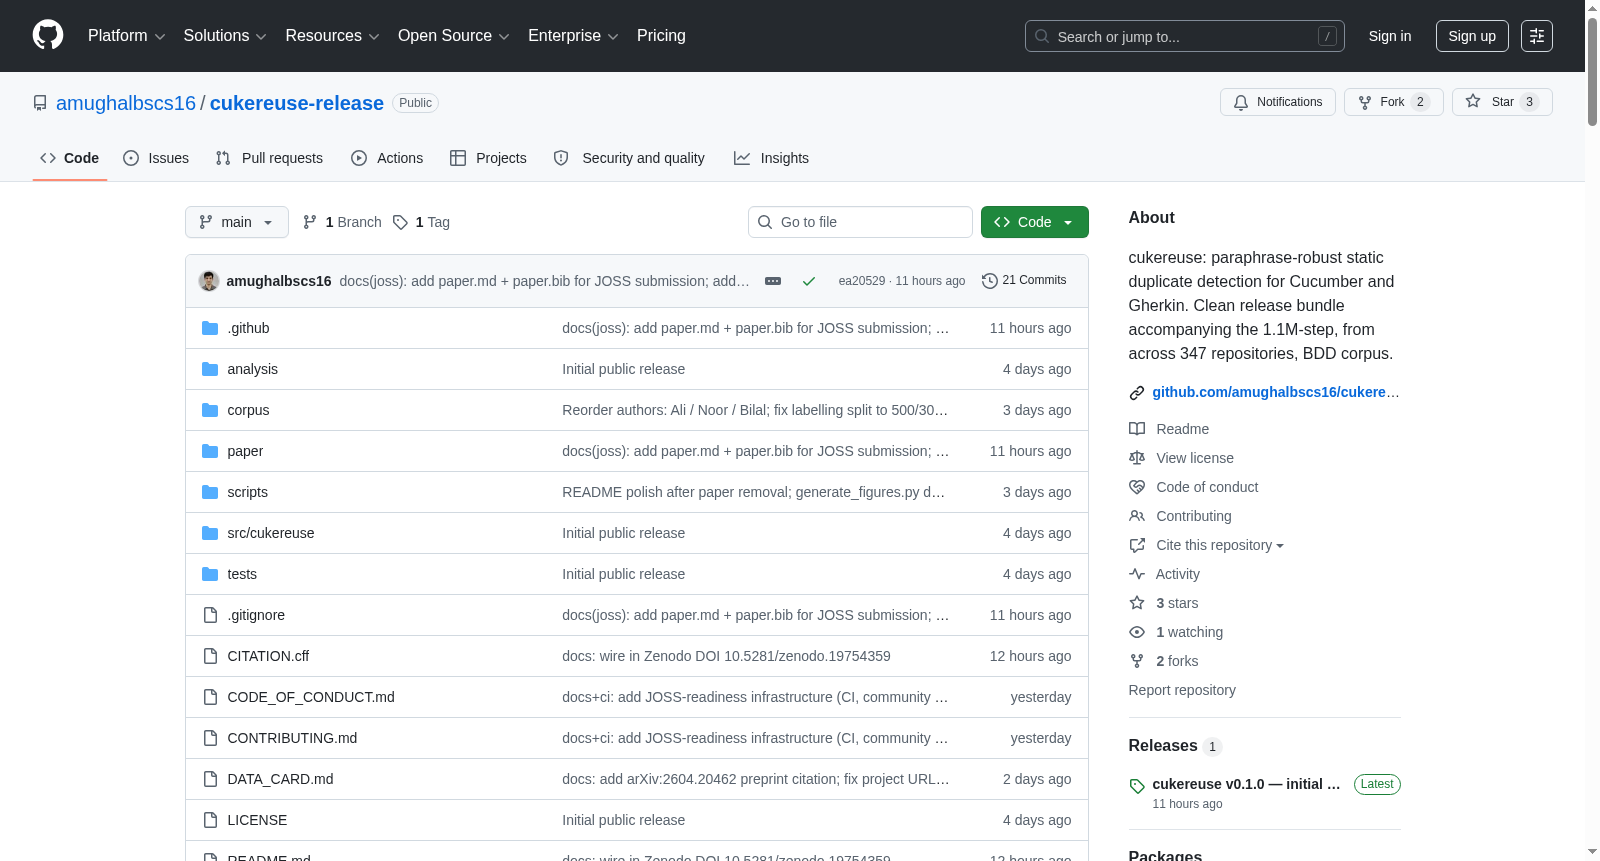View the 21 Commits history

point(1024,280)
